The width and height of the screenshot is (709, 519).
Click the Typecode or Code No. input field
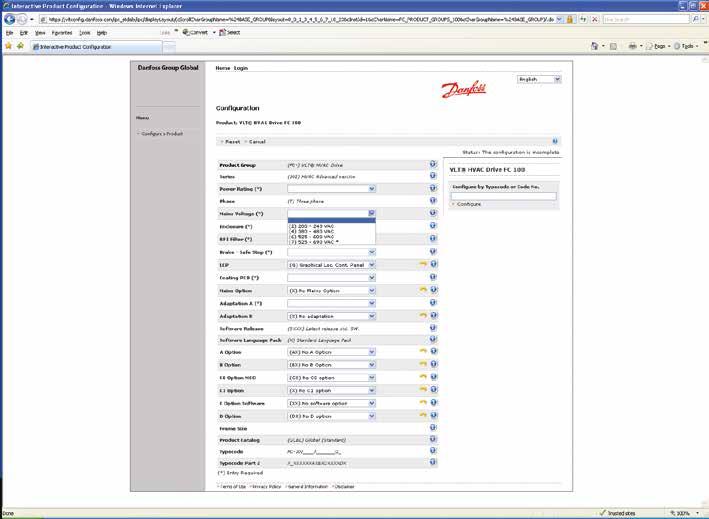pyautogui.click(x=503, y=196)
